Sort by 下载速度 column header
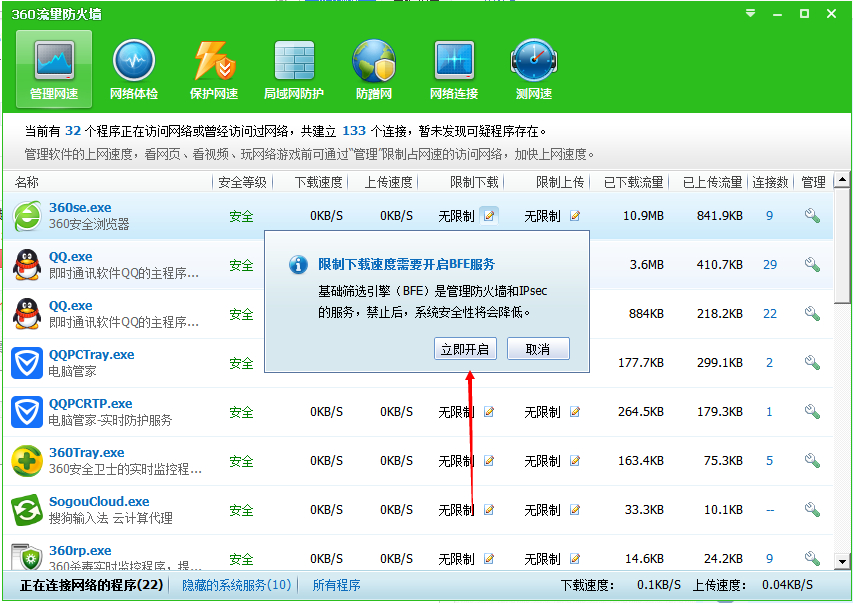This screenshot has width=853, height=603. (318, 182)
